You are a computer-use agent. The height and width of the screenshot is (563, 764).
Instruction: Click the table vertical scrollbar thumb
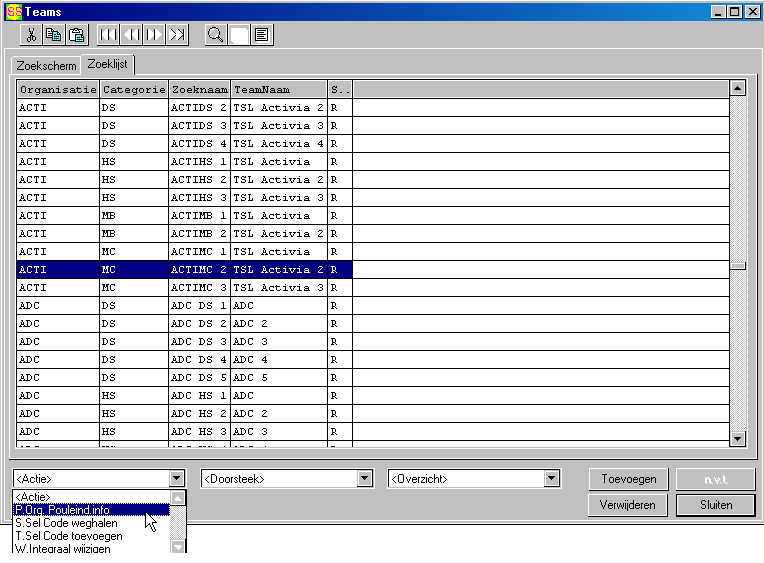click(x=738, y=266)
